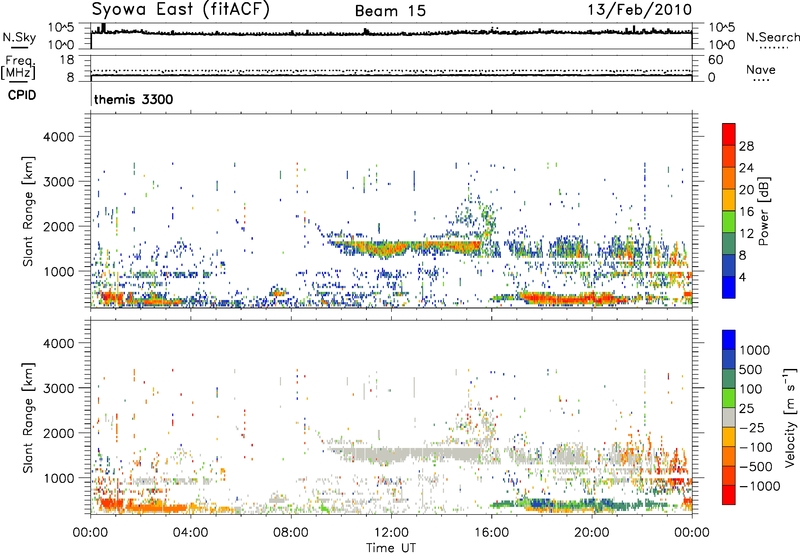Select the 'CPID' row label

click(22, 95)
